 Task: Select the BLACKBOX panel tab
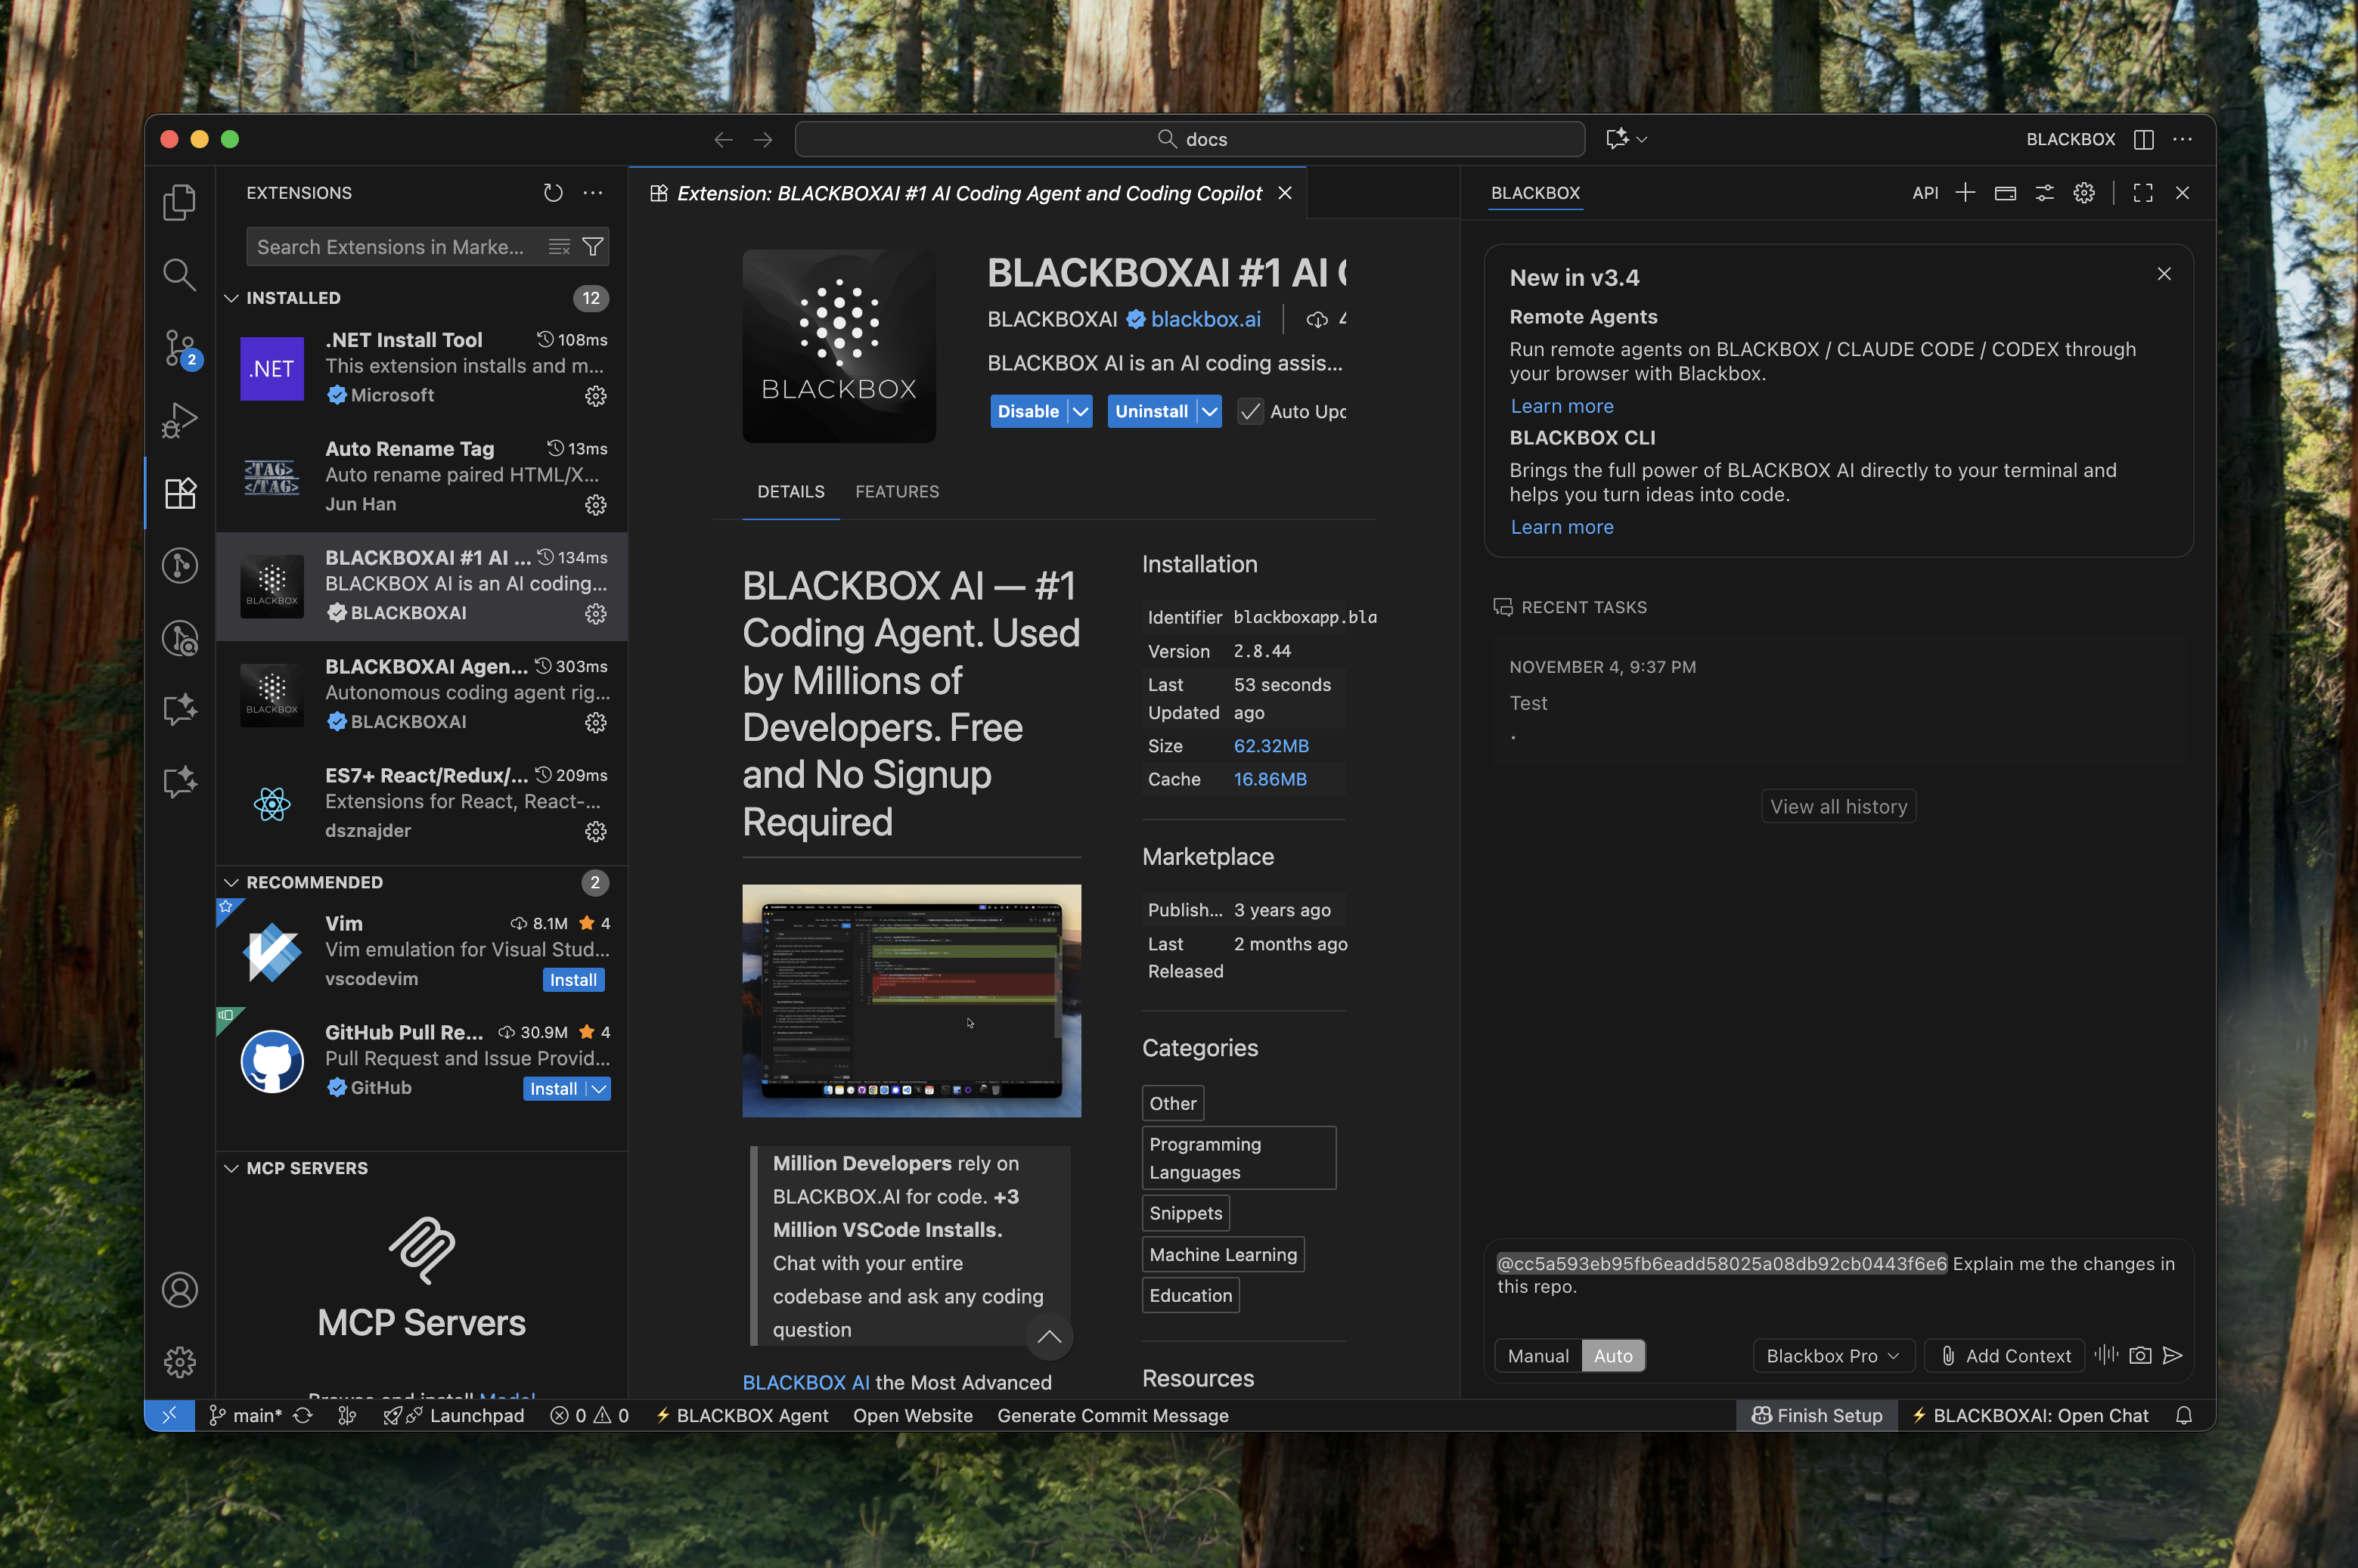[x=1535, y=193]
